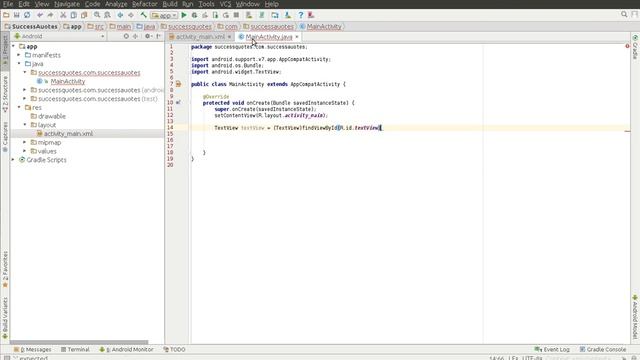The image size is (640, 360).
Task: Click the navigate Back arrow icon
Action: 120,15
